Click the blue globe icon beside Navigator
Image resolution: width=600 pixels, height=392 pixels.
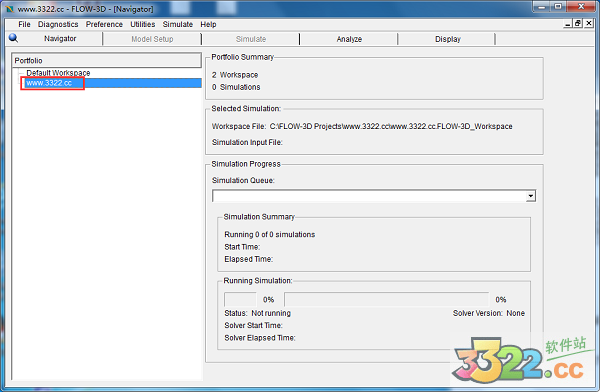click(13, 38)
